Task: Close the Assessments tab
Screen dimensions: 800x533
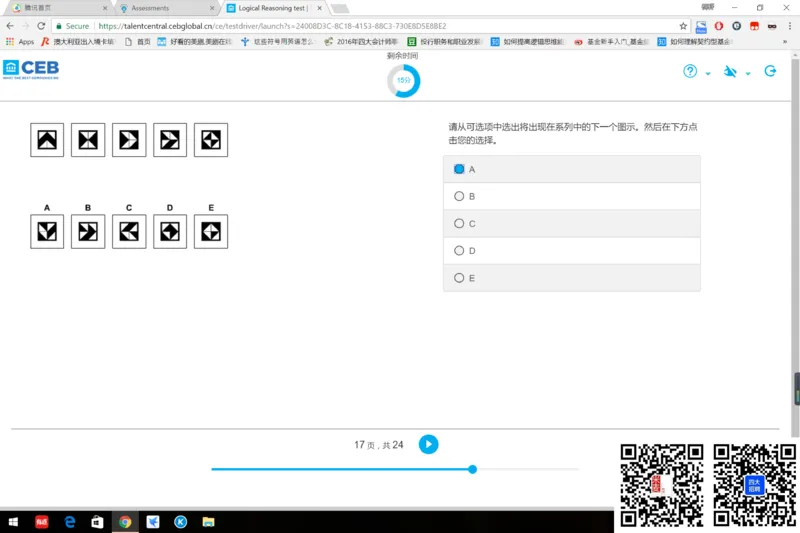Action: pyautogui.click(x=212, y=8)
